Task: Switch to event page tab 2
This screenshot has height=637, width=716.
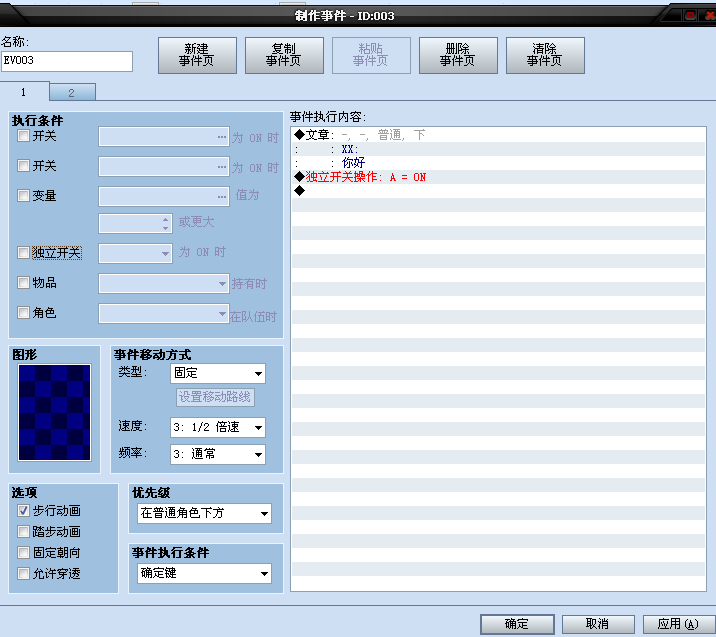Action: [72, 92]
